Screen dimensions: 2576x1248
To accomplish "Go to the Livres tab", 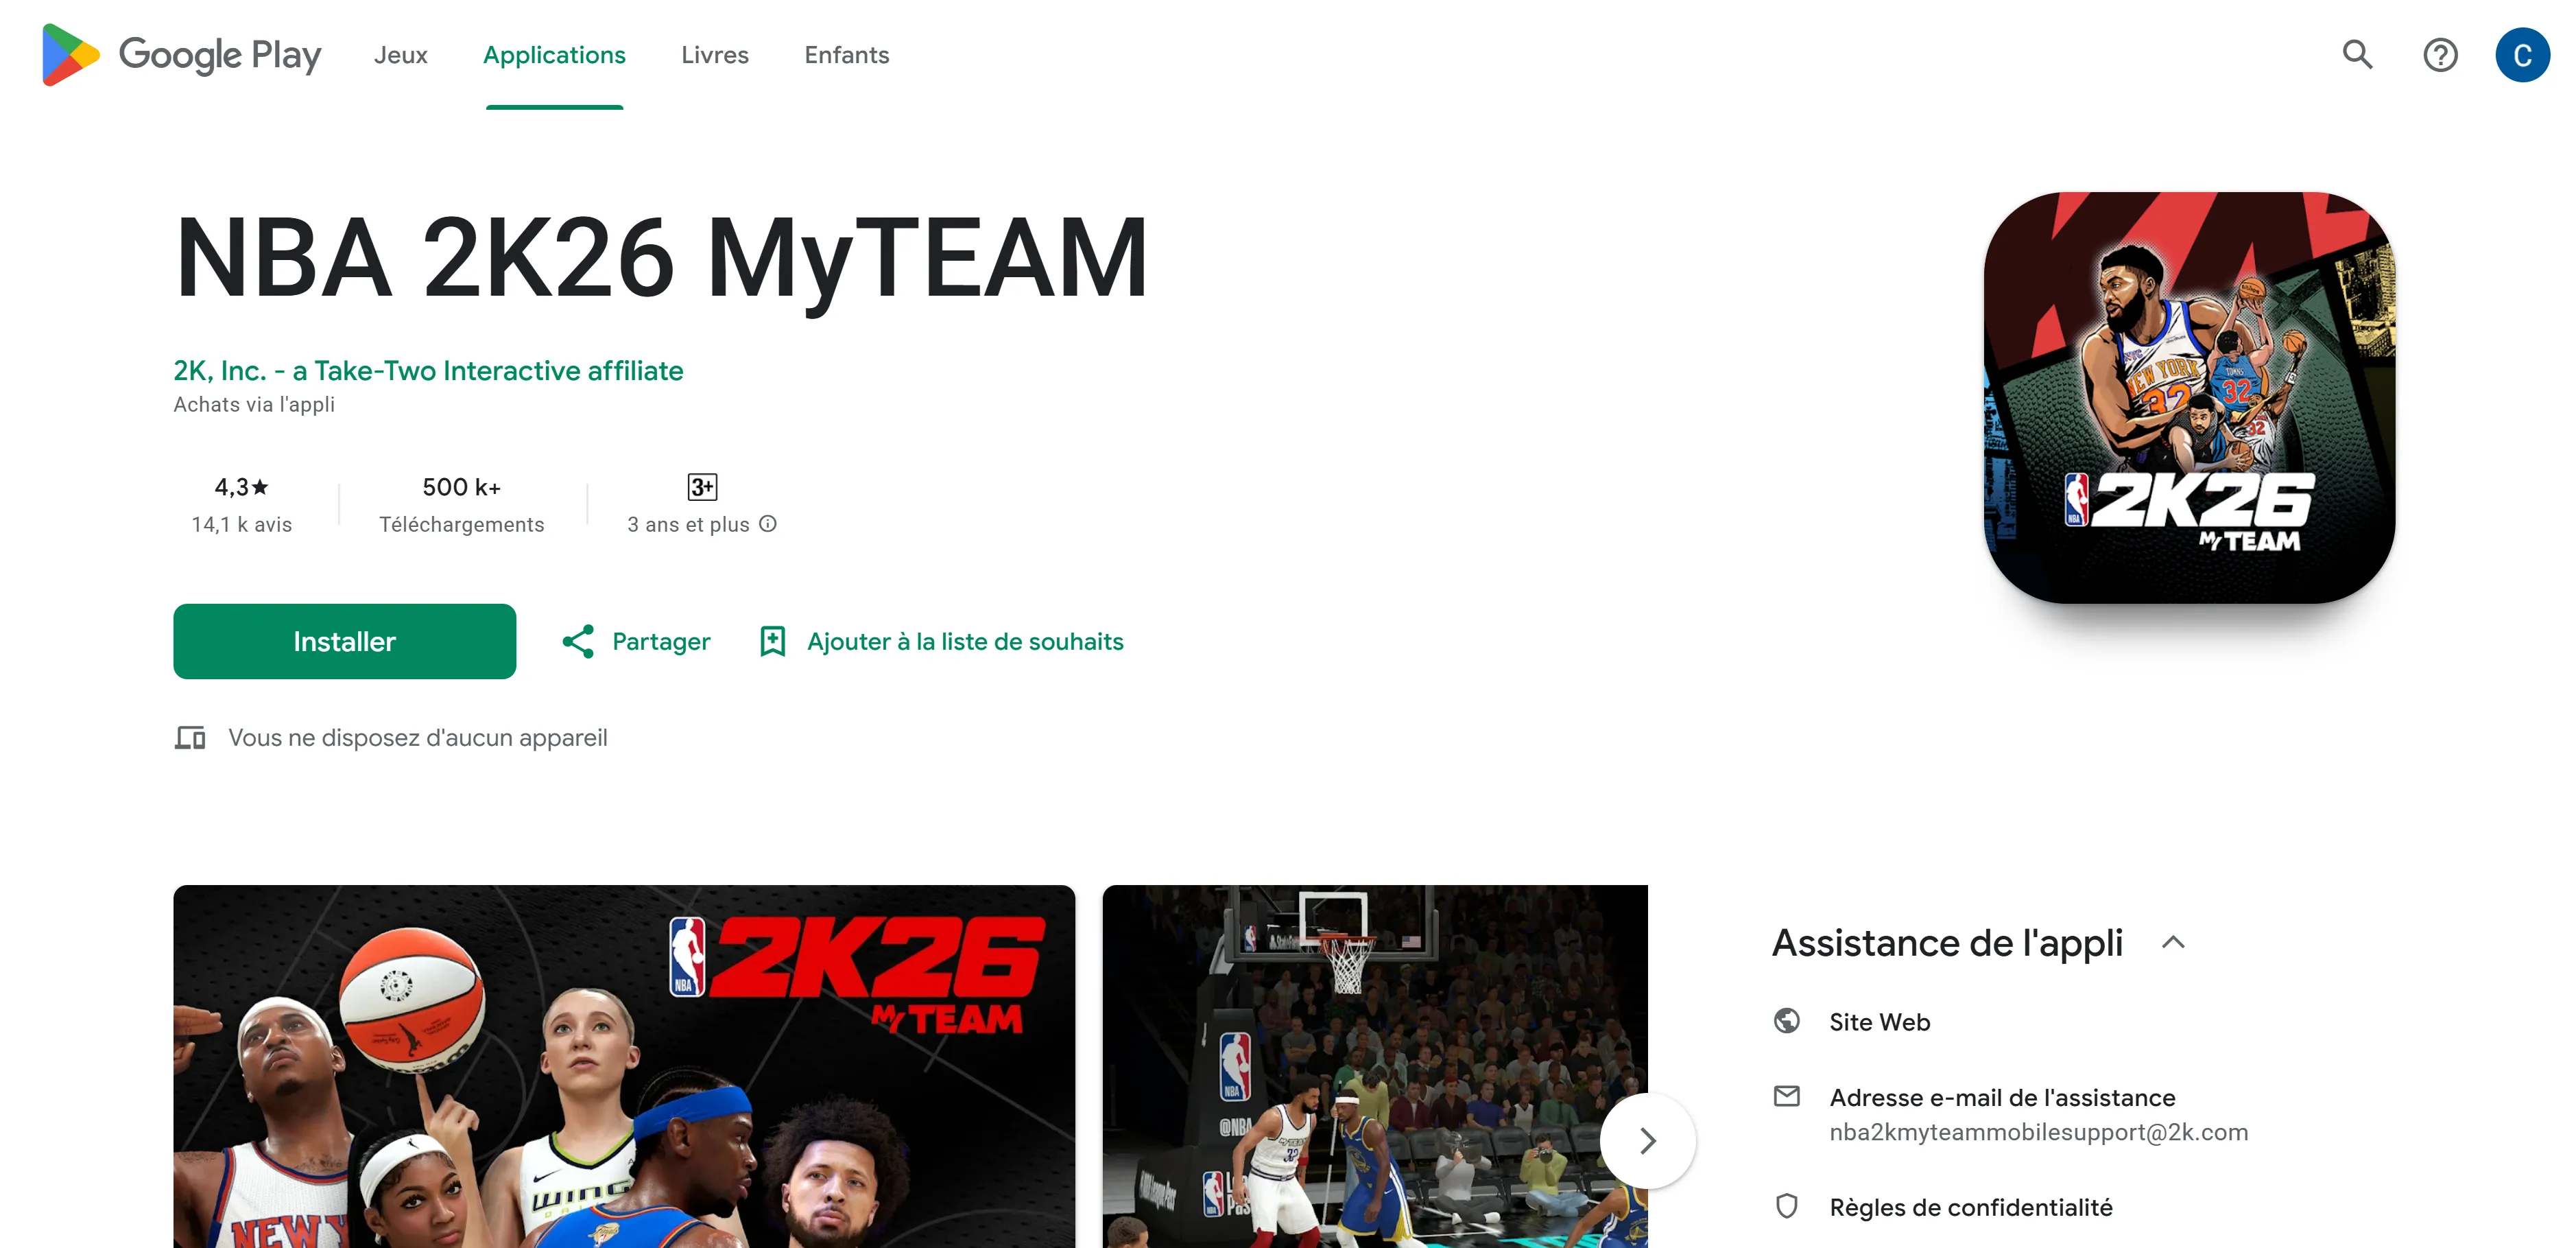I will pyautogui.click(x=714, y=55).
